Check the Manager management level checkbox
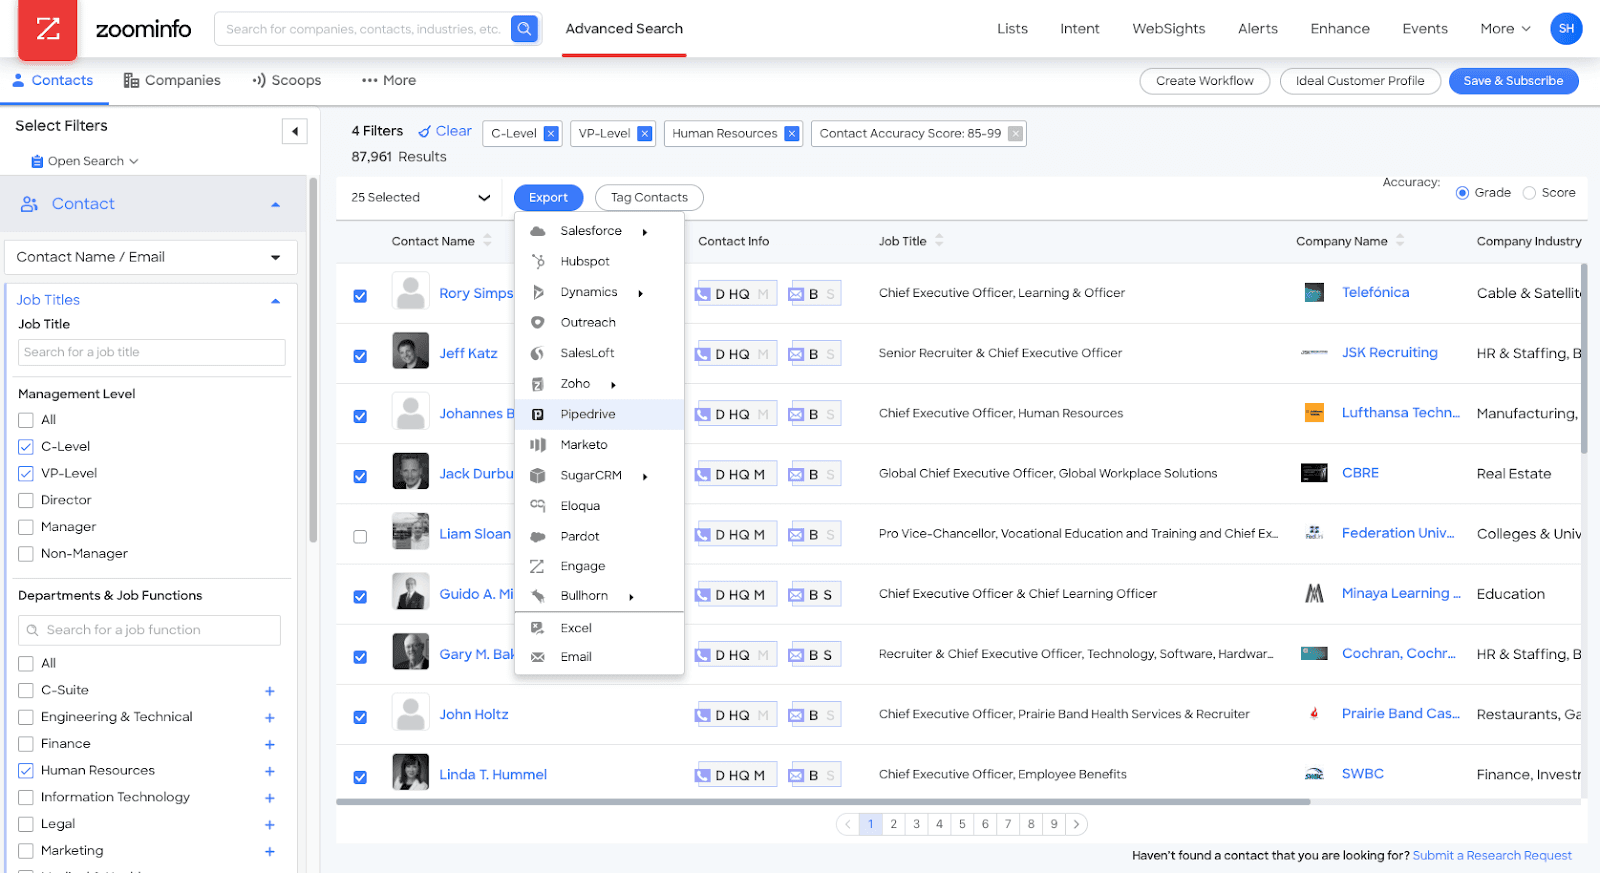The height and width of the screenshot is (873, 1600). (x=26, y=527)
